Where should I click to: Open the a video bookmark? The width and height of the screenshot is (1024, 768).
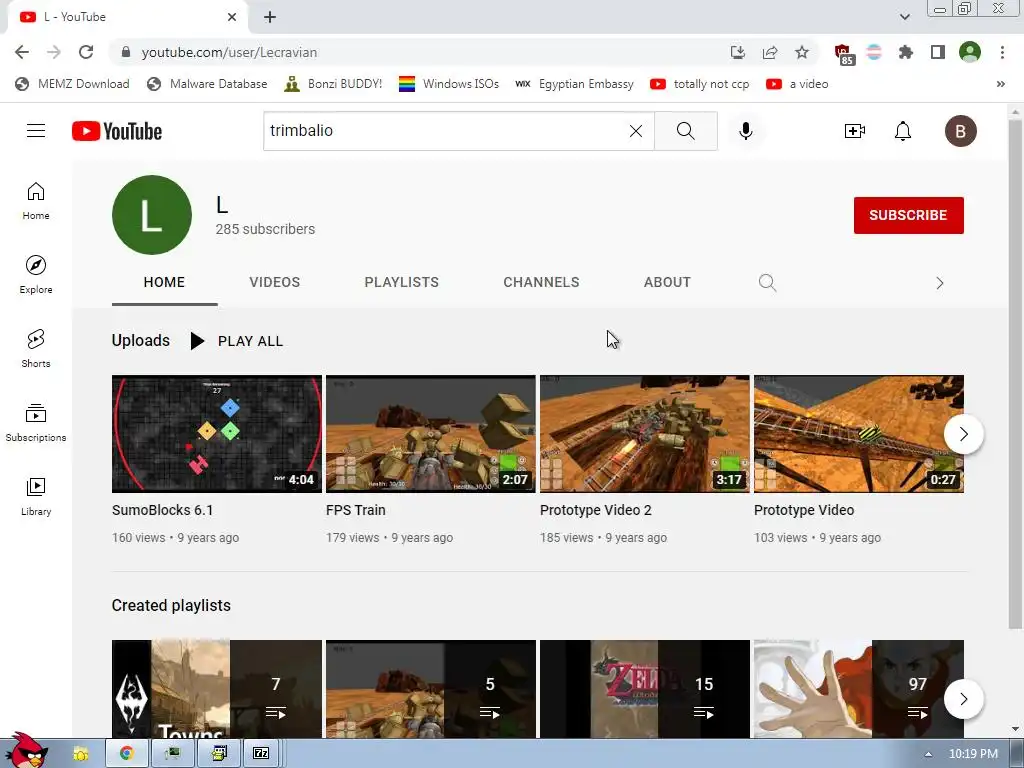tap(797, 84)
